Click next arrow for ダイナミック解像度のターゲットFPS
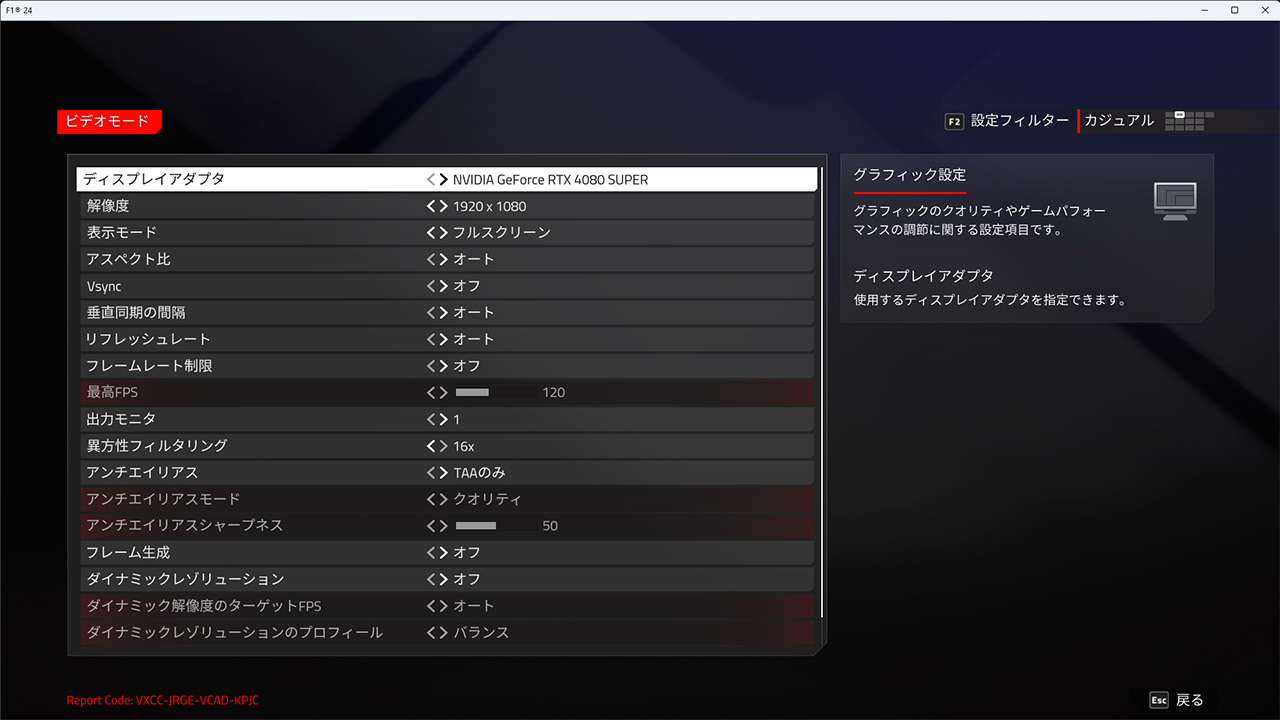1280x720 pixels. (443, 606)
